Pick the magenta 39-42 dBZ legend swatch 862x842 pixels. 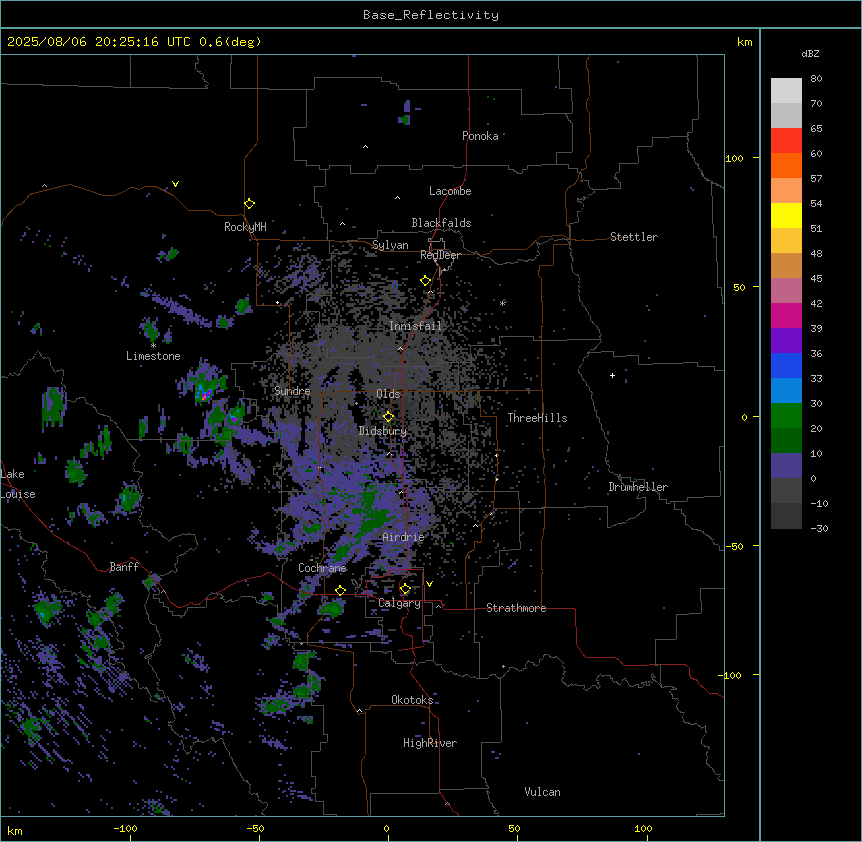[x=786, y=315]
